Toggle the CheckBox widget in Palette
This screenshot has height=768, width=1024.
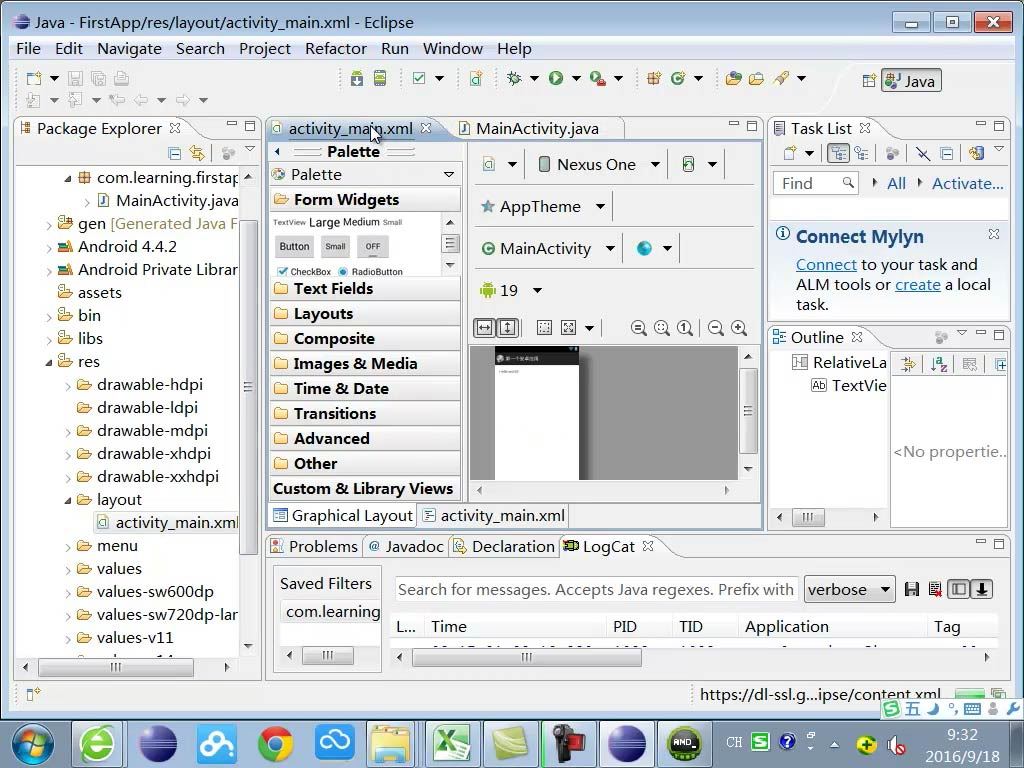[304, 272]
